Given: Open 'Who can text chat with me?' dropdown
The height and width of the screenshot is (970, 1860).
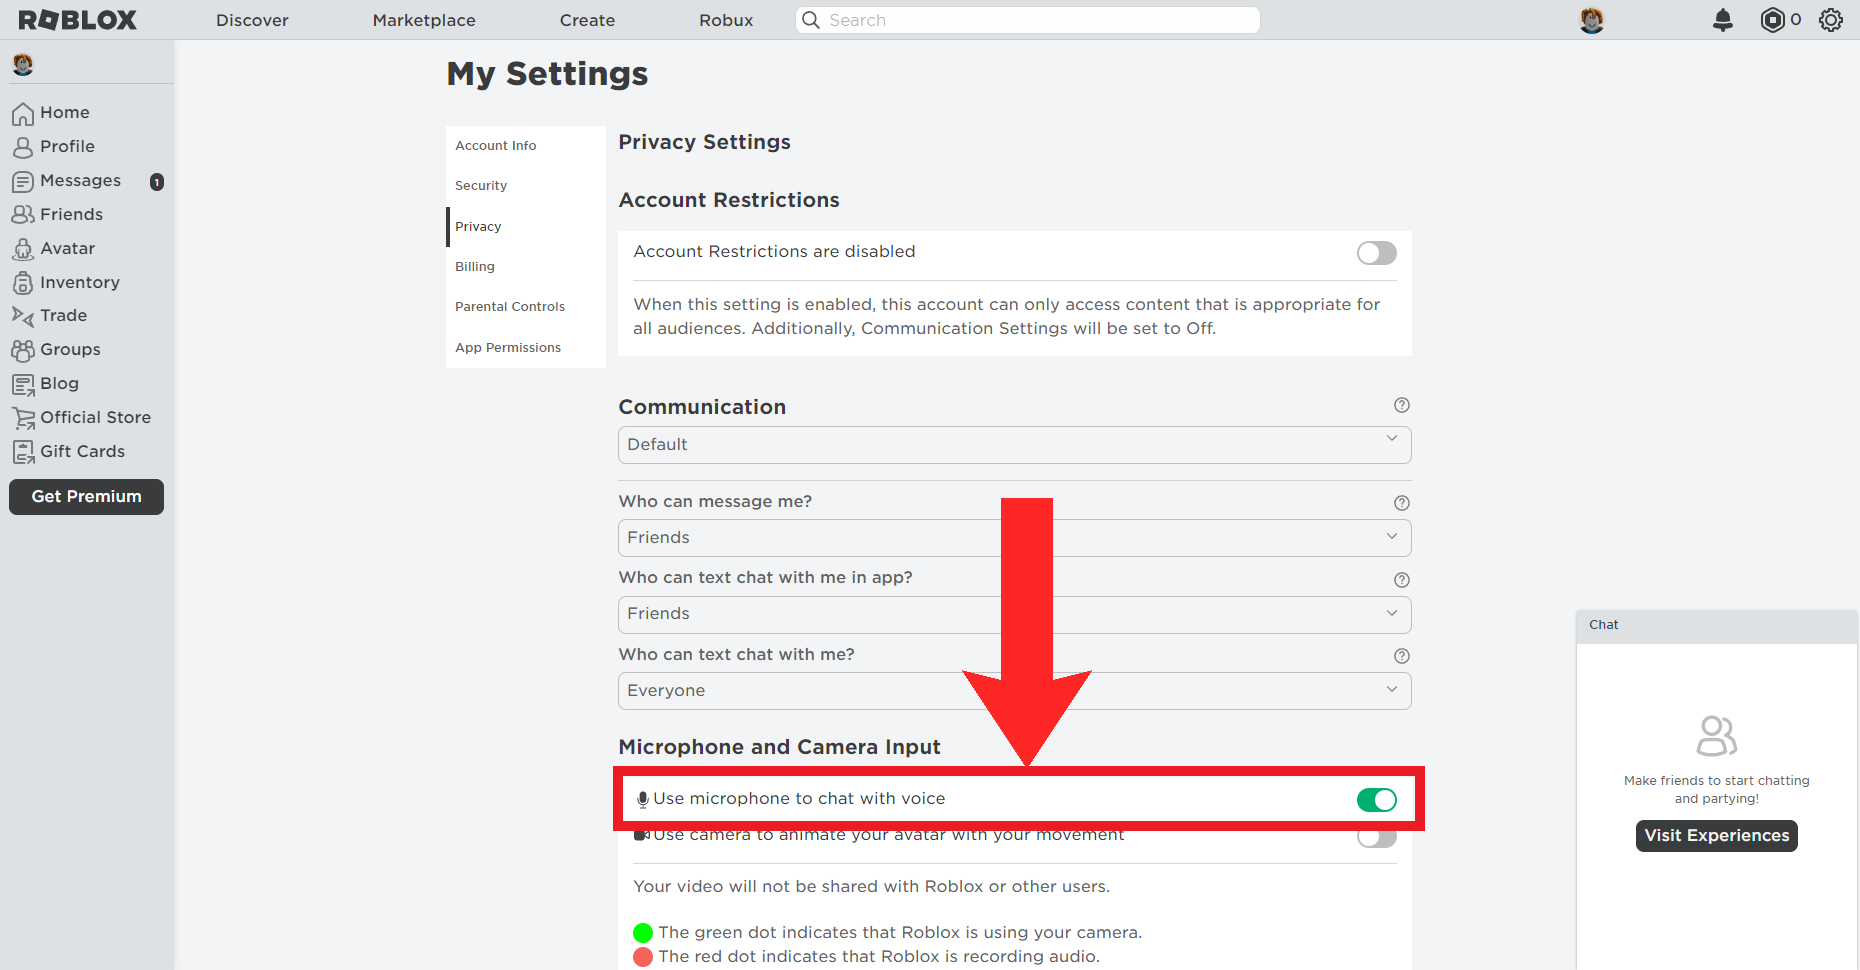Looking at the screenshot, I should click(1014, 691).
